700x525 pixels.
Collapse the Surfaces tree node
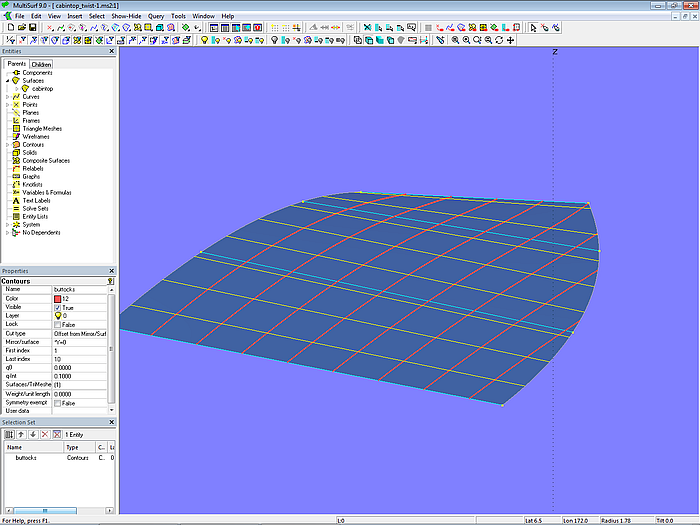pyautogui.click(x=7, y=81)
